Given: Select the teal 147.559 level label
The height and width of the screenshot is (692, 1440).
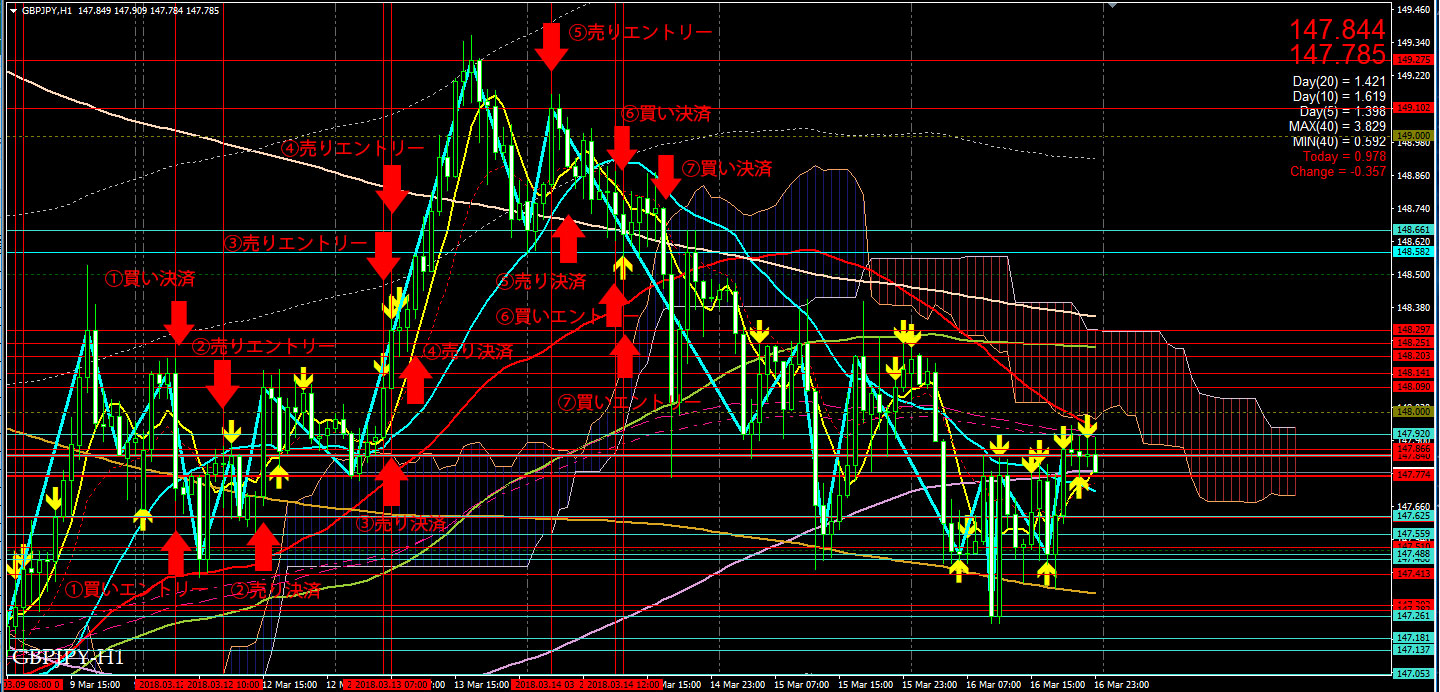Looking at the screenshot, I should pos(1412,535).
